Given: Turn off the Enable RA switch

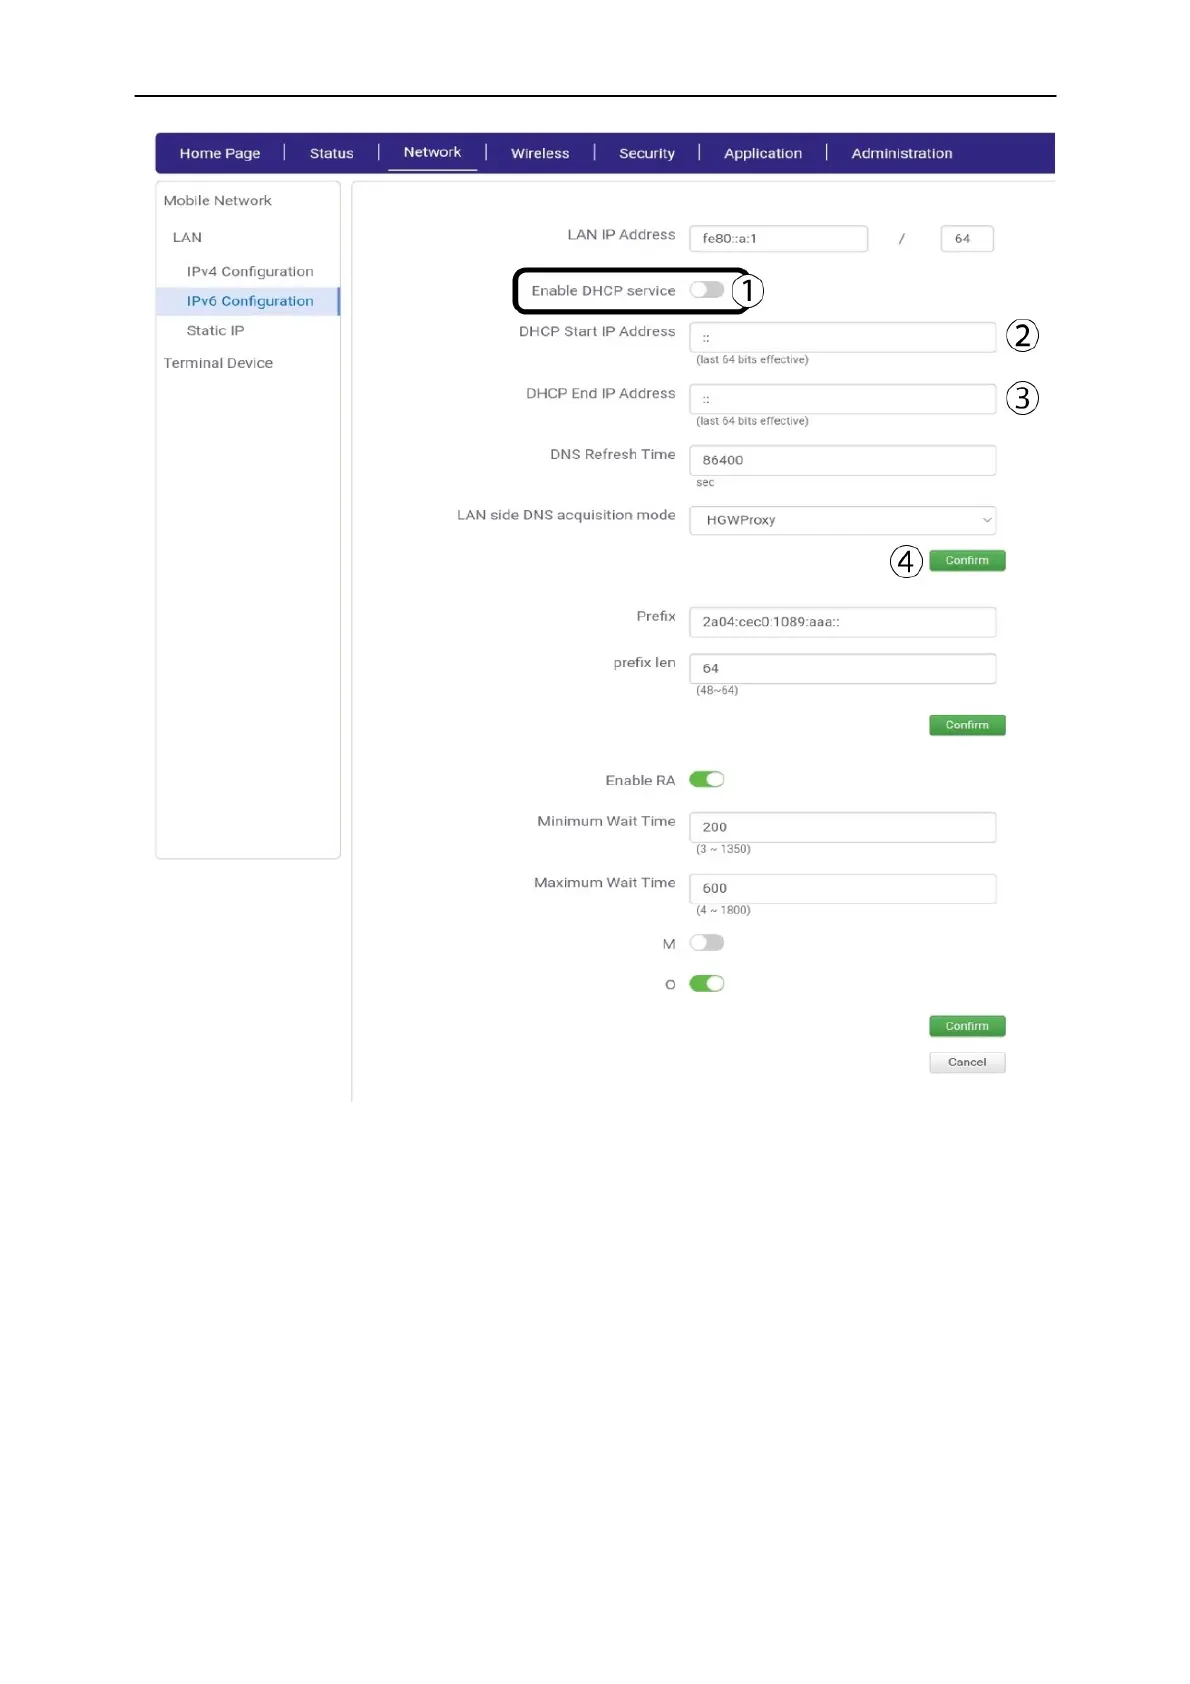Looking at the screenshot, I should coord(706,780).
